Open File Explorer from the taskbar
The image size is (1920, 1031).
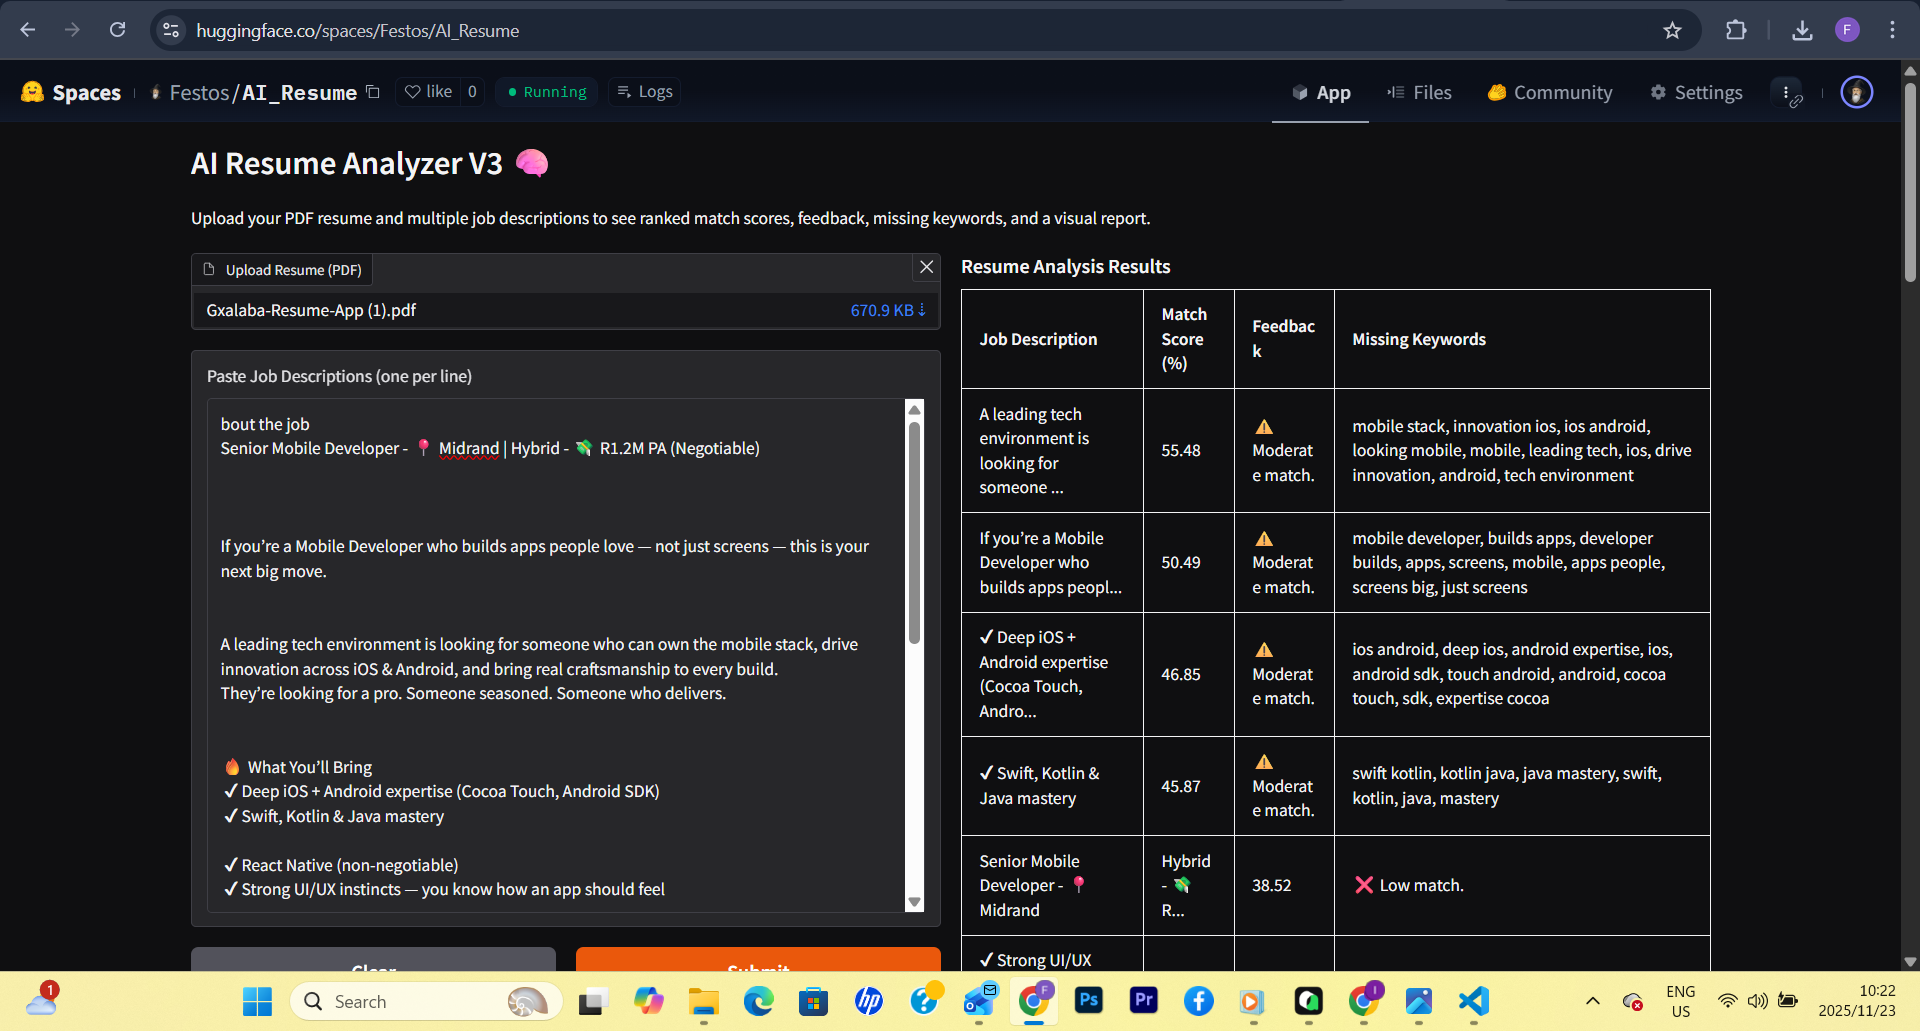[703, 1001]
